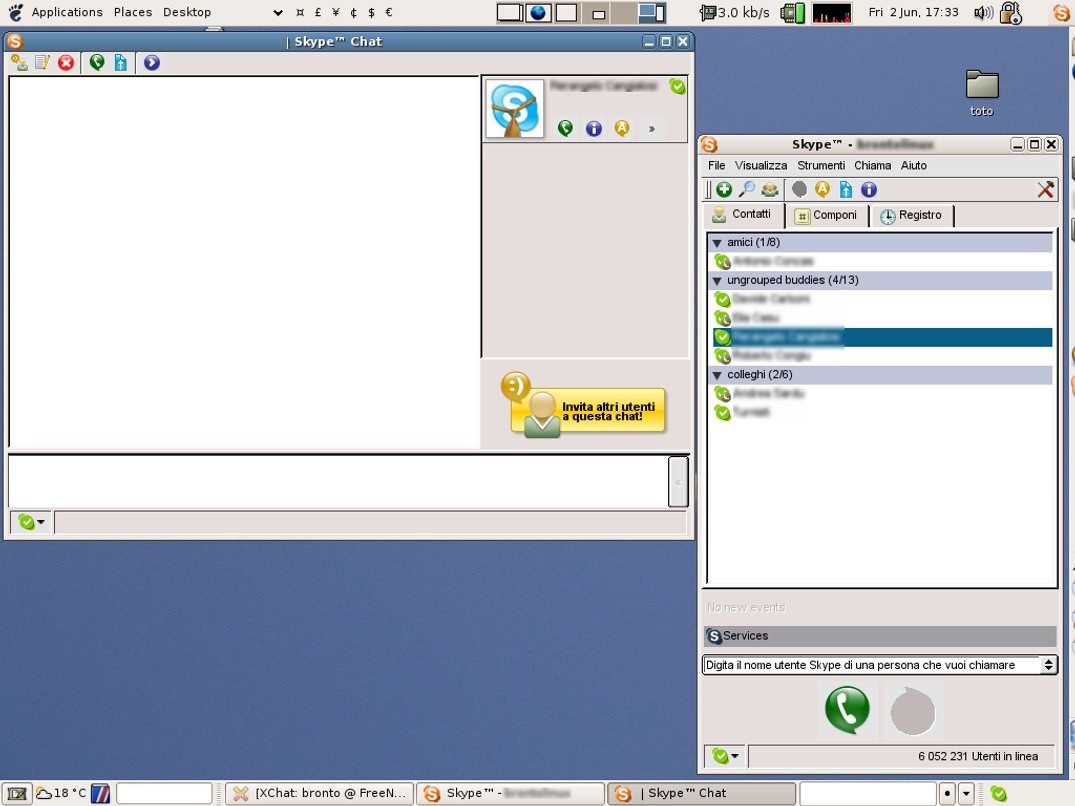Image resolution: width=1075 pixels, height=806 pixels.
Task: Open the emoticon panel beside the message box
Action: pos(678,482)
